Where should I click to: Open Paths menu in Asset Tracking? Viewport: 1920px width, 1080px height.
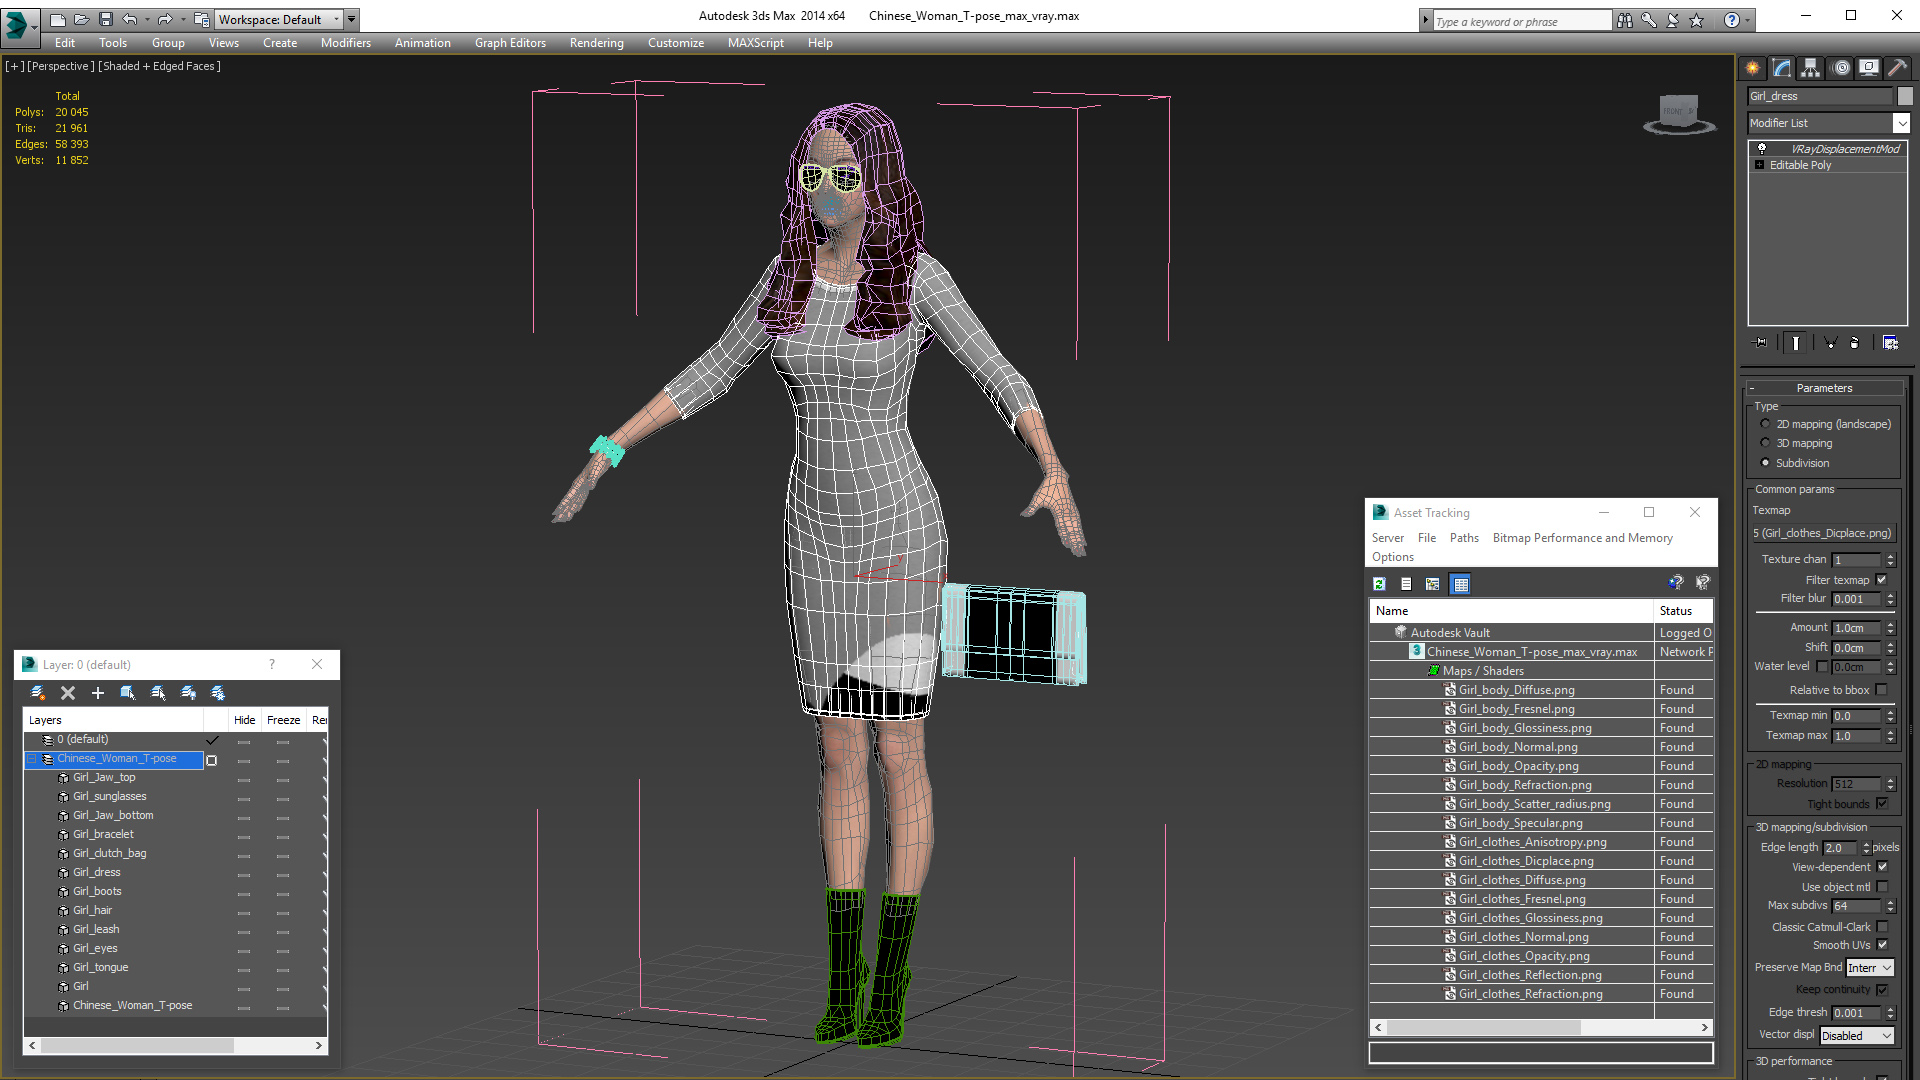coord(1464,538)
